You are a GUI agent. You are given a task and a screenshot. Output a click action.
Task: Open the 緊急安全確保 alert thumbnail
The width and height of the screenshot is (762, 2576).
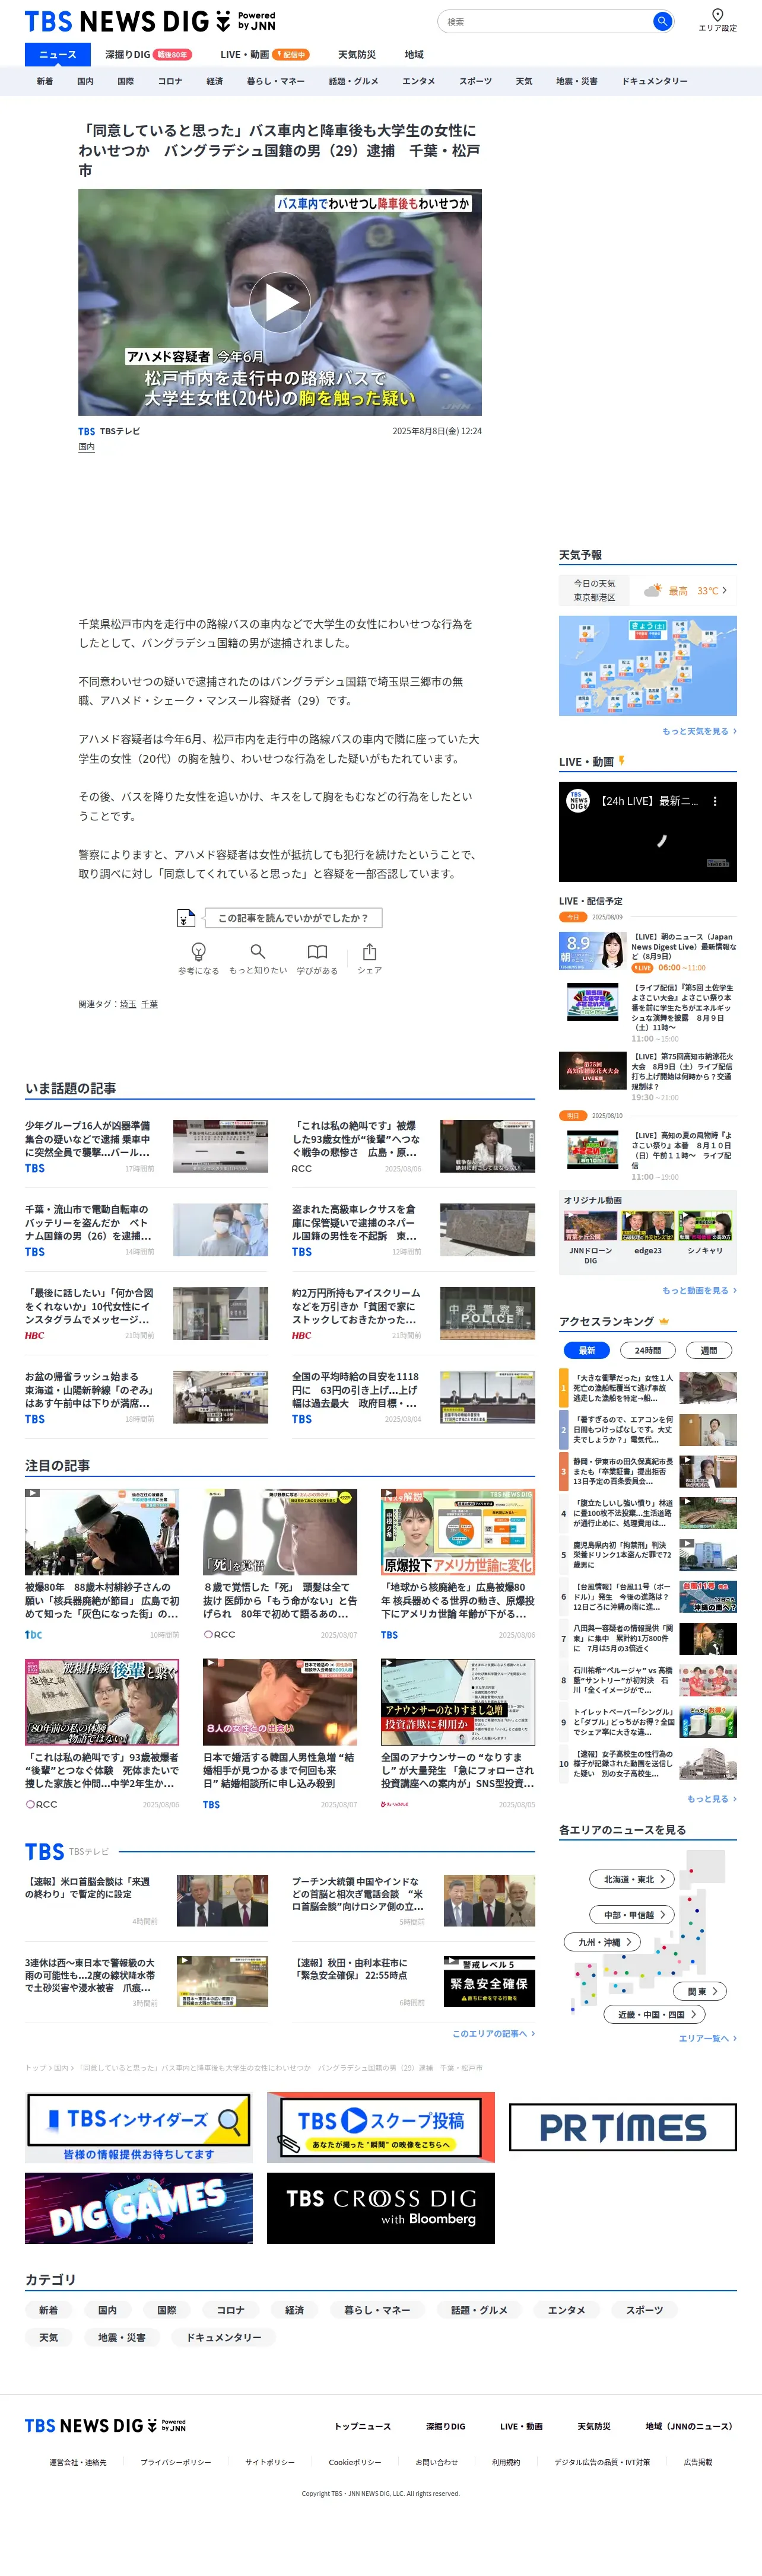coord(489,1981)
